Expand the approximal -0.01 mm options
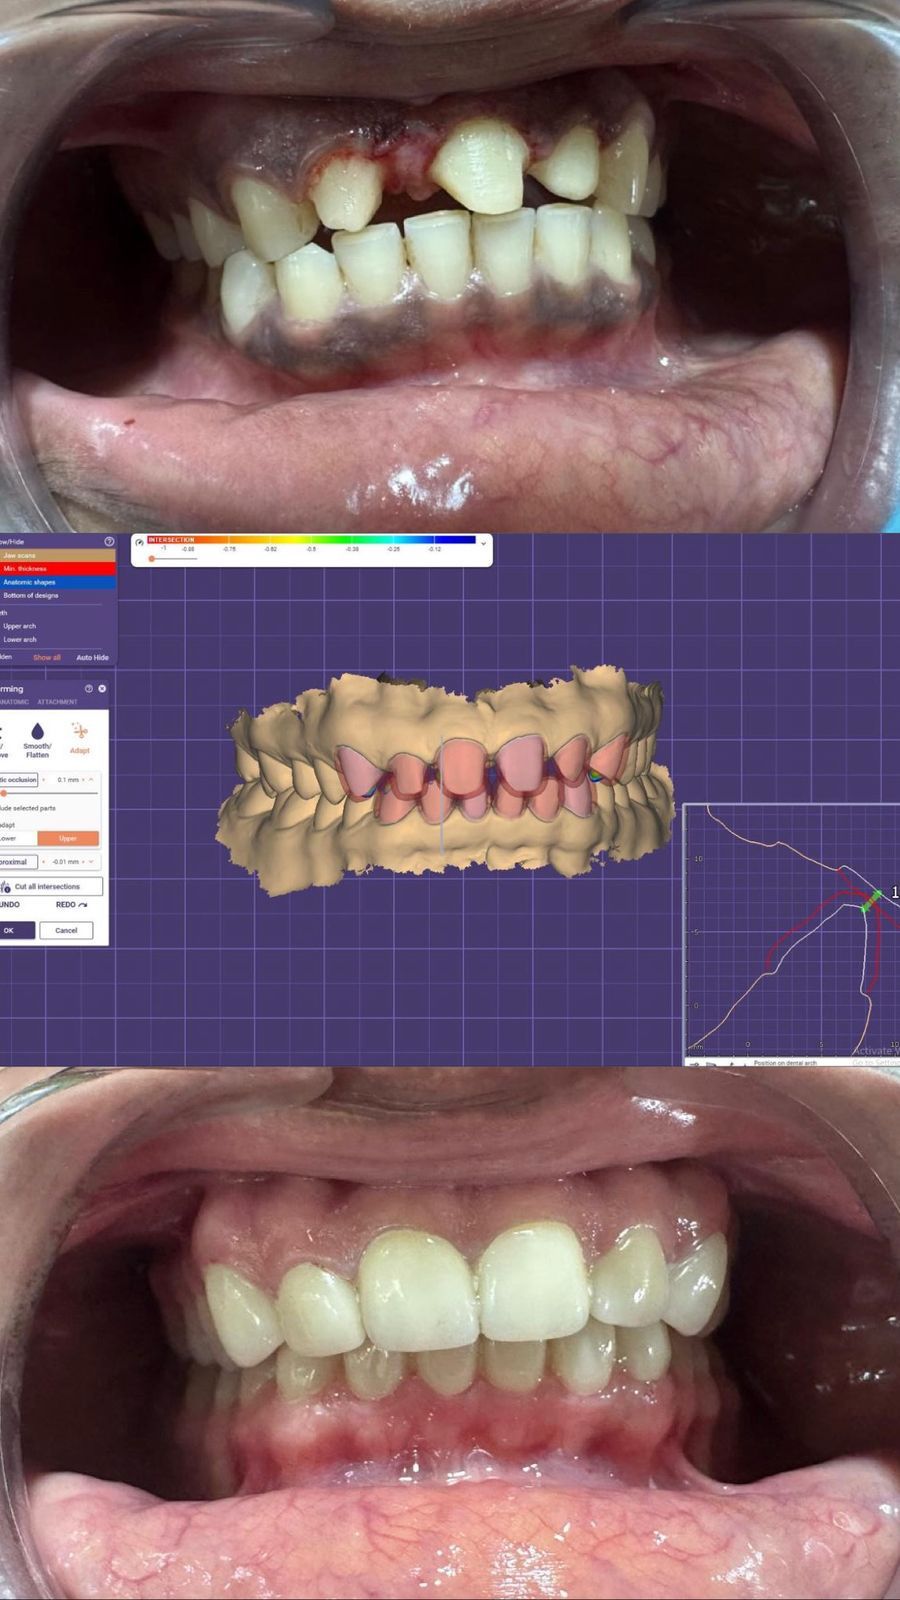 (92, 862)
